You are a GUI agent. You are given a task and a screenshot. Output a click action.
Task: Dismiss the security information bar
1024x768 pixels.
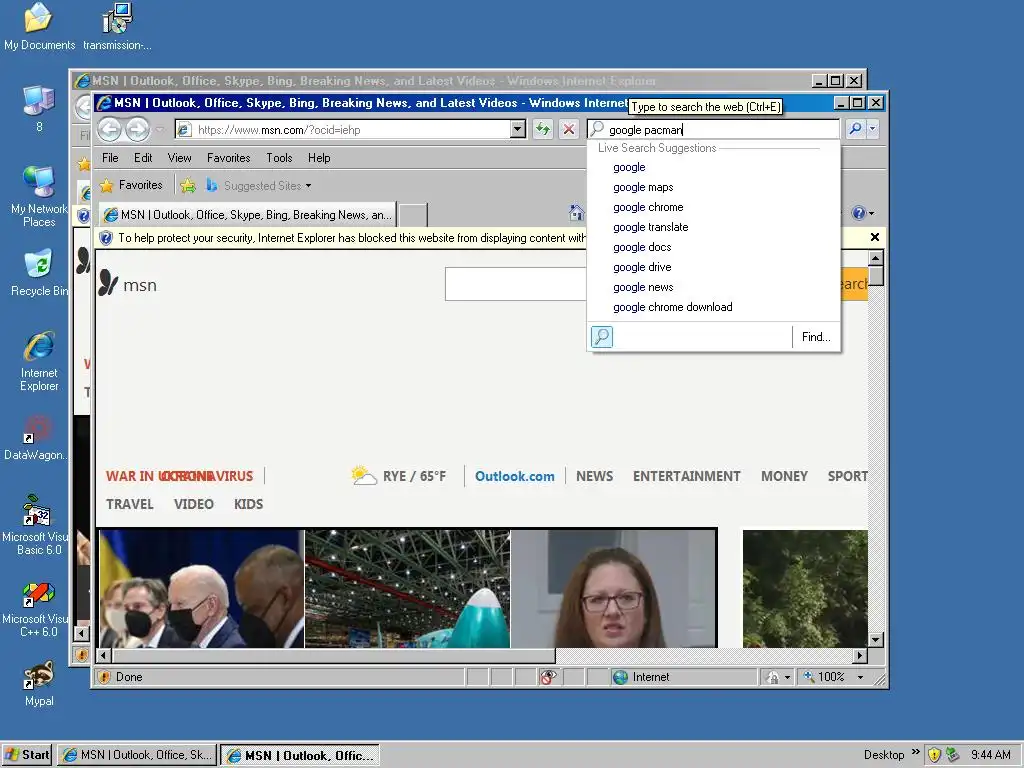875,238
